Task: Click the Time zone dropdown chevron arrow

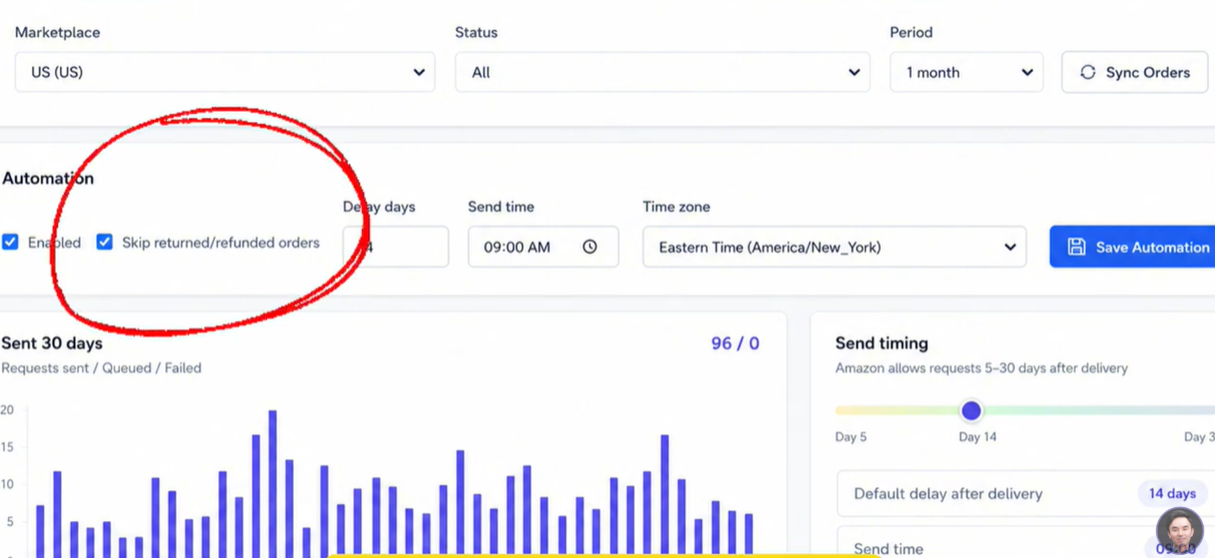Action: [x=1010, y=247]
